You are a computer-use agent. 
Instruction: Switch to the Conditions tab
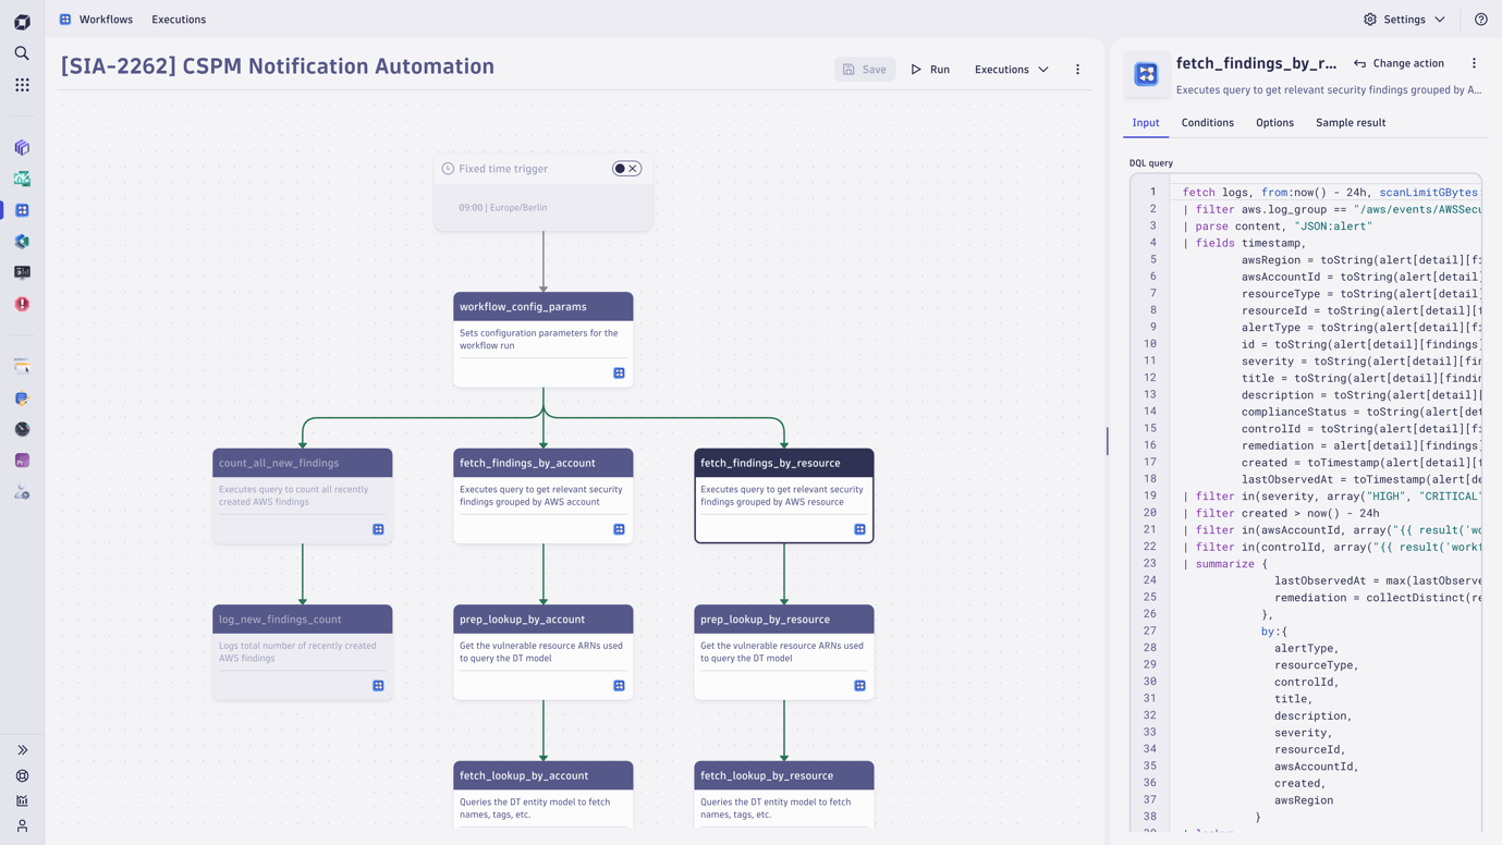[1207, 122]
